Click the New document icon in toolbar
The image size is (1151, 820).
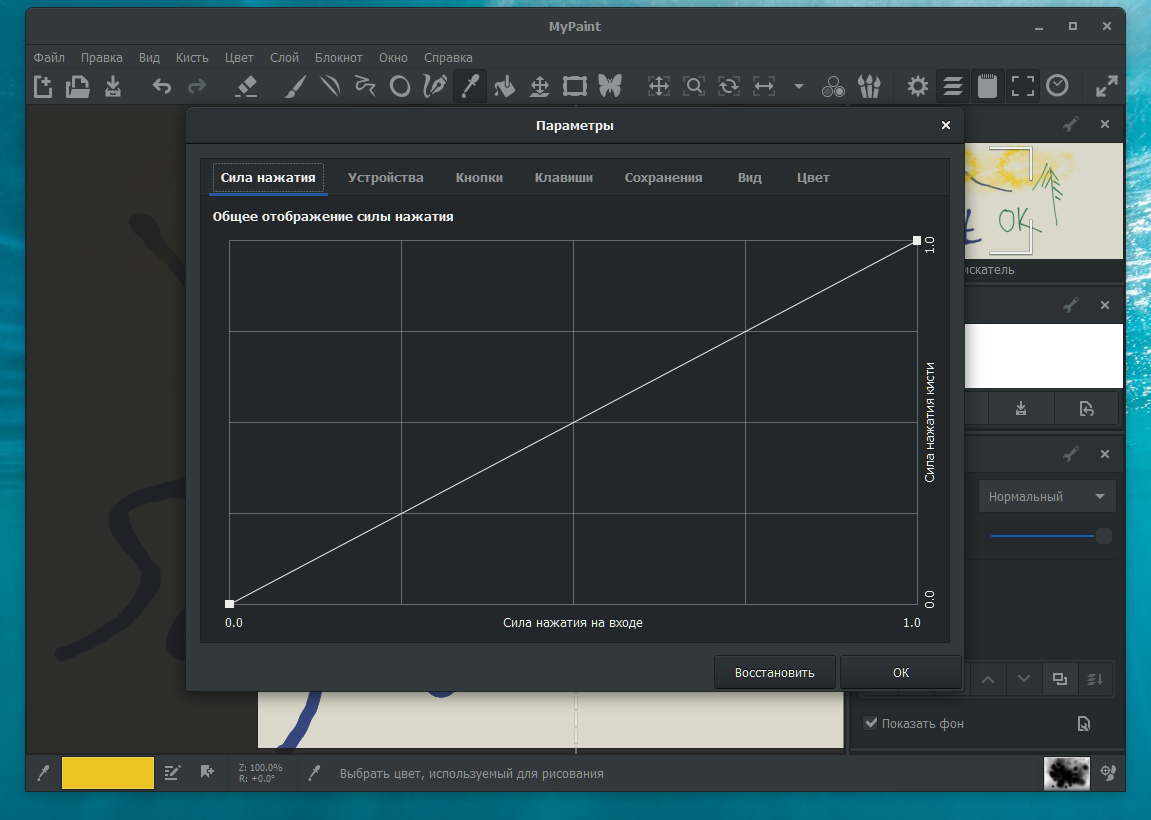pyautogui.click(x=43, y=87)
